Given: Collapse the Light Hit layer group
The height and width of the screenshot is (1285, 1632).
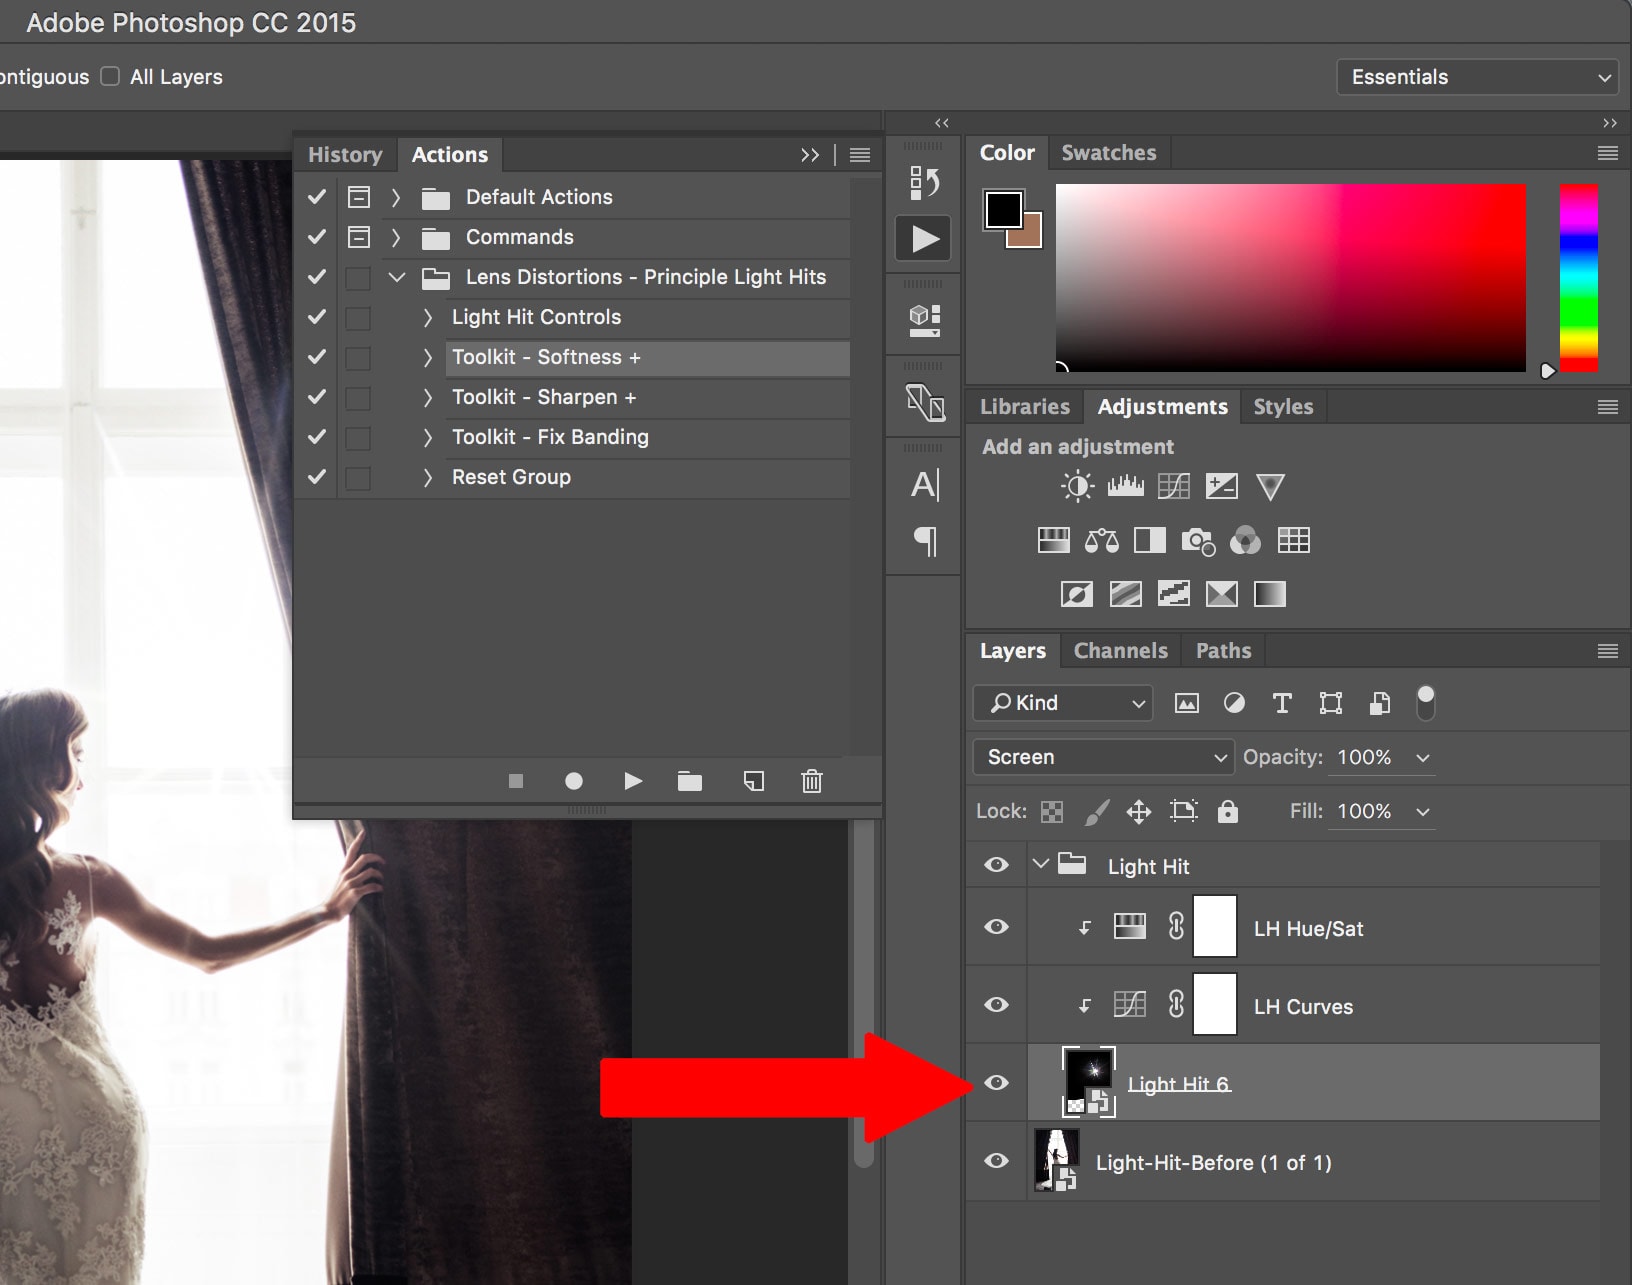Looking at the screenshot, I should tap(1041, 864).
